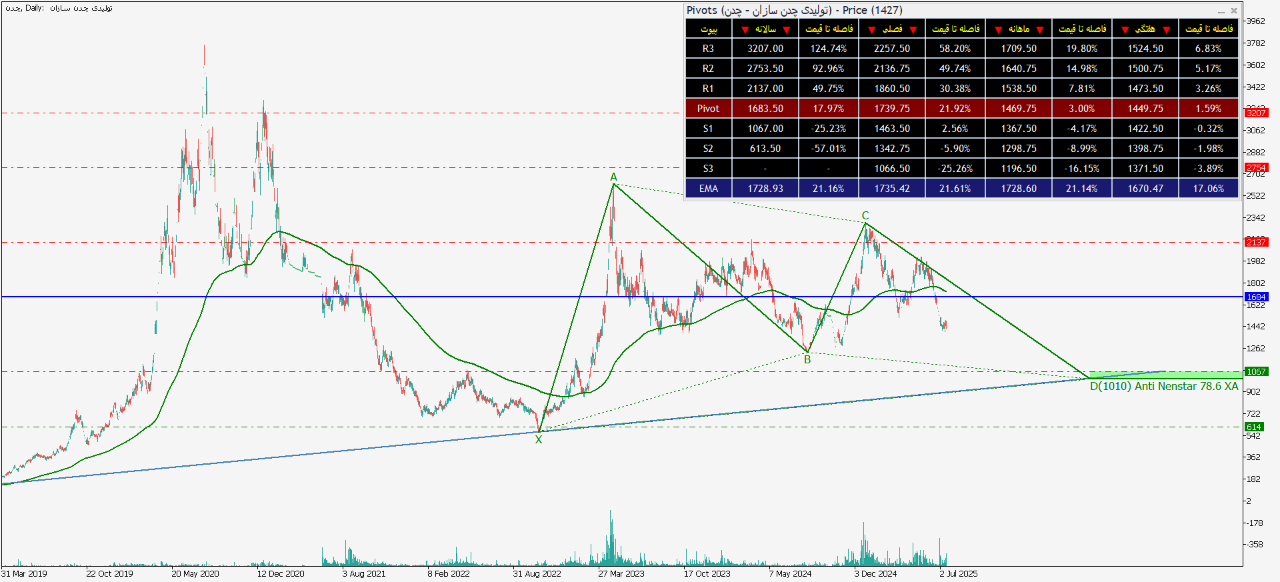Select the point A label on the pattern
This screenshot has height=582, width=1280.
coord(614,177)
